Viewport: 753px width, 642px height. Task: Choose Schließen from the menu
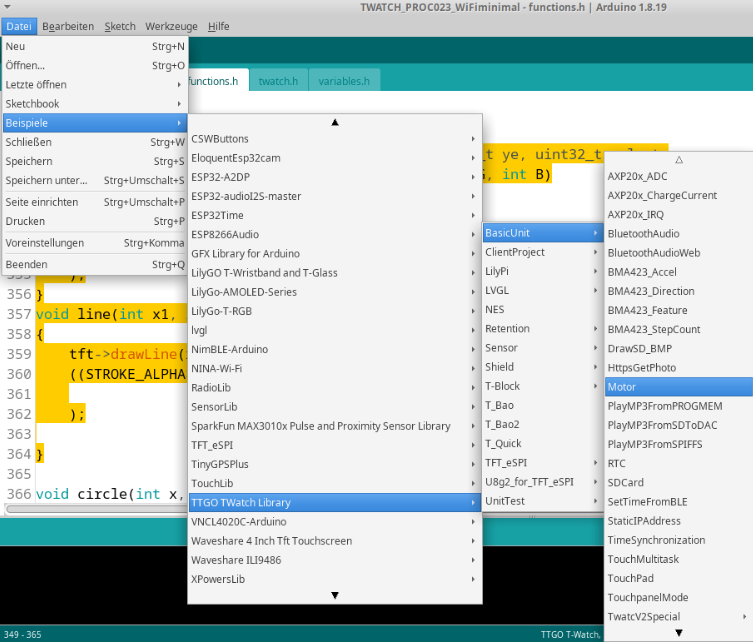click(x=95, y=142)
